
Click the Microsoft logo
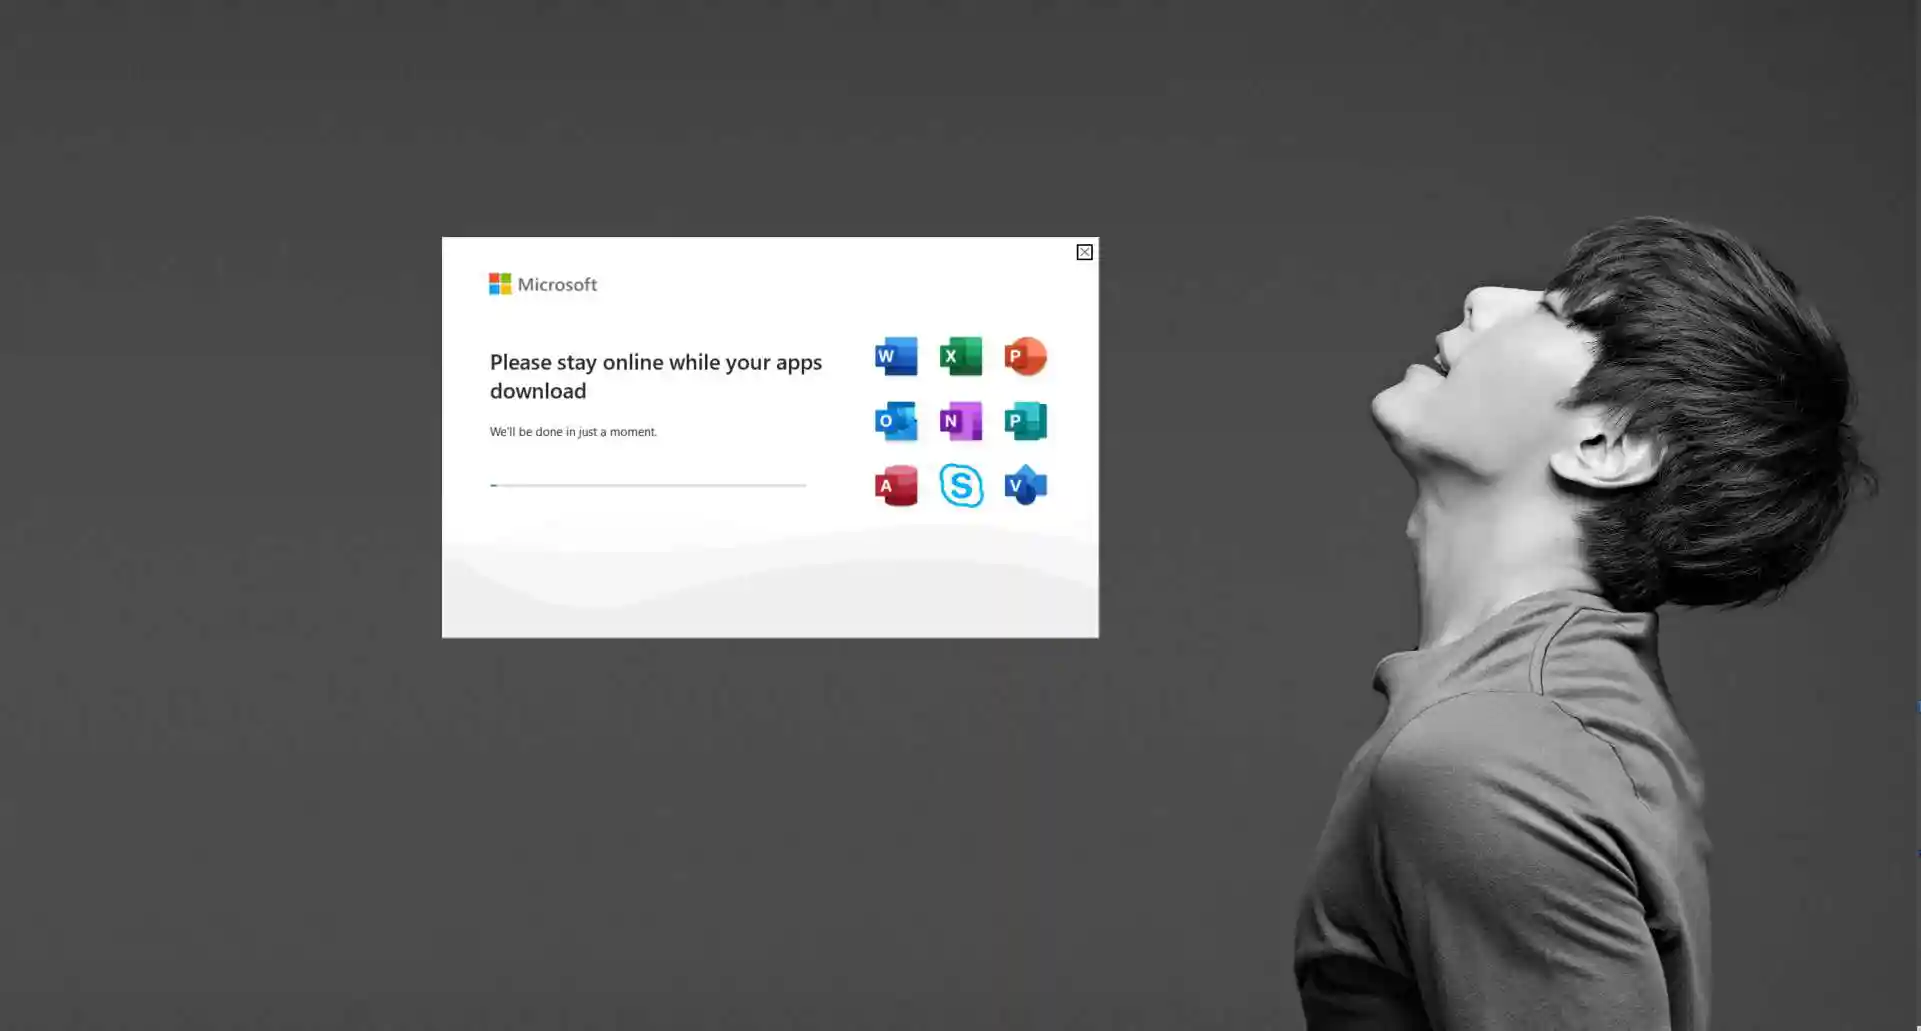(543, 284)
